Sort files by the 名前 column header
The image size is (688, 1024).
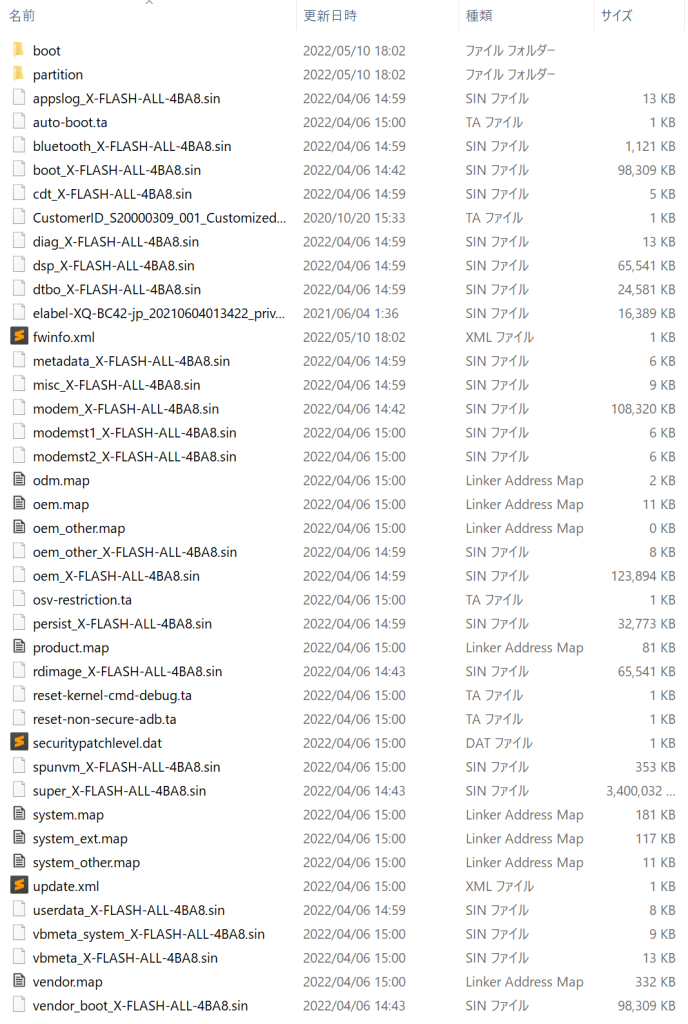[x=22, y=16]
